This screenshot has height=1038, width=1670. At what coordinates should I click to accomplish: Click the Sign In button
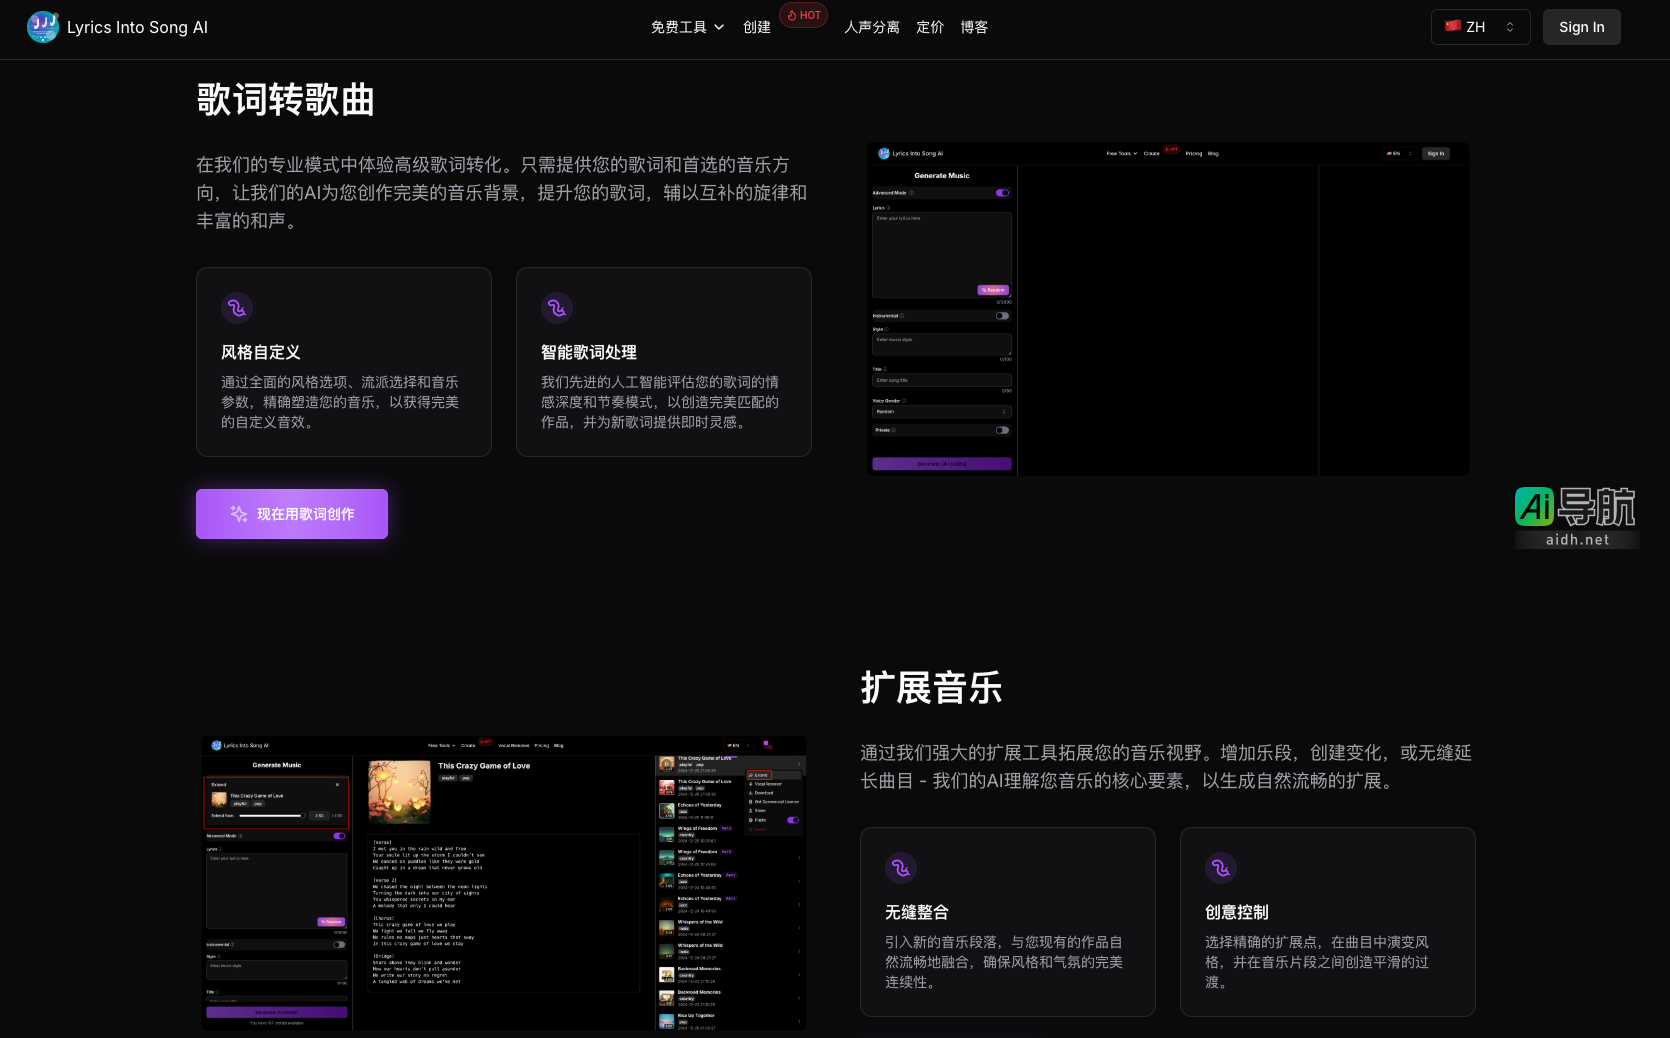1581,27
